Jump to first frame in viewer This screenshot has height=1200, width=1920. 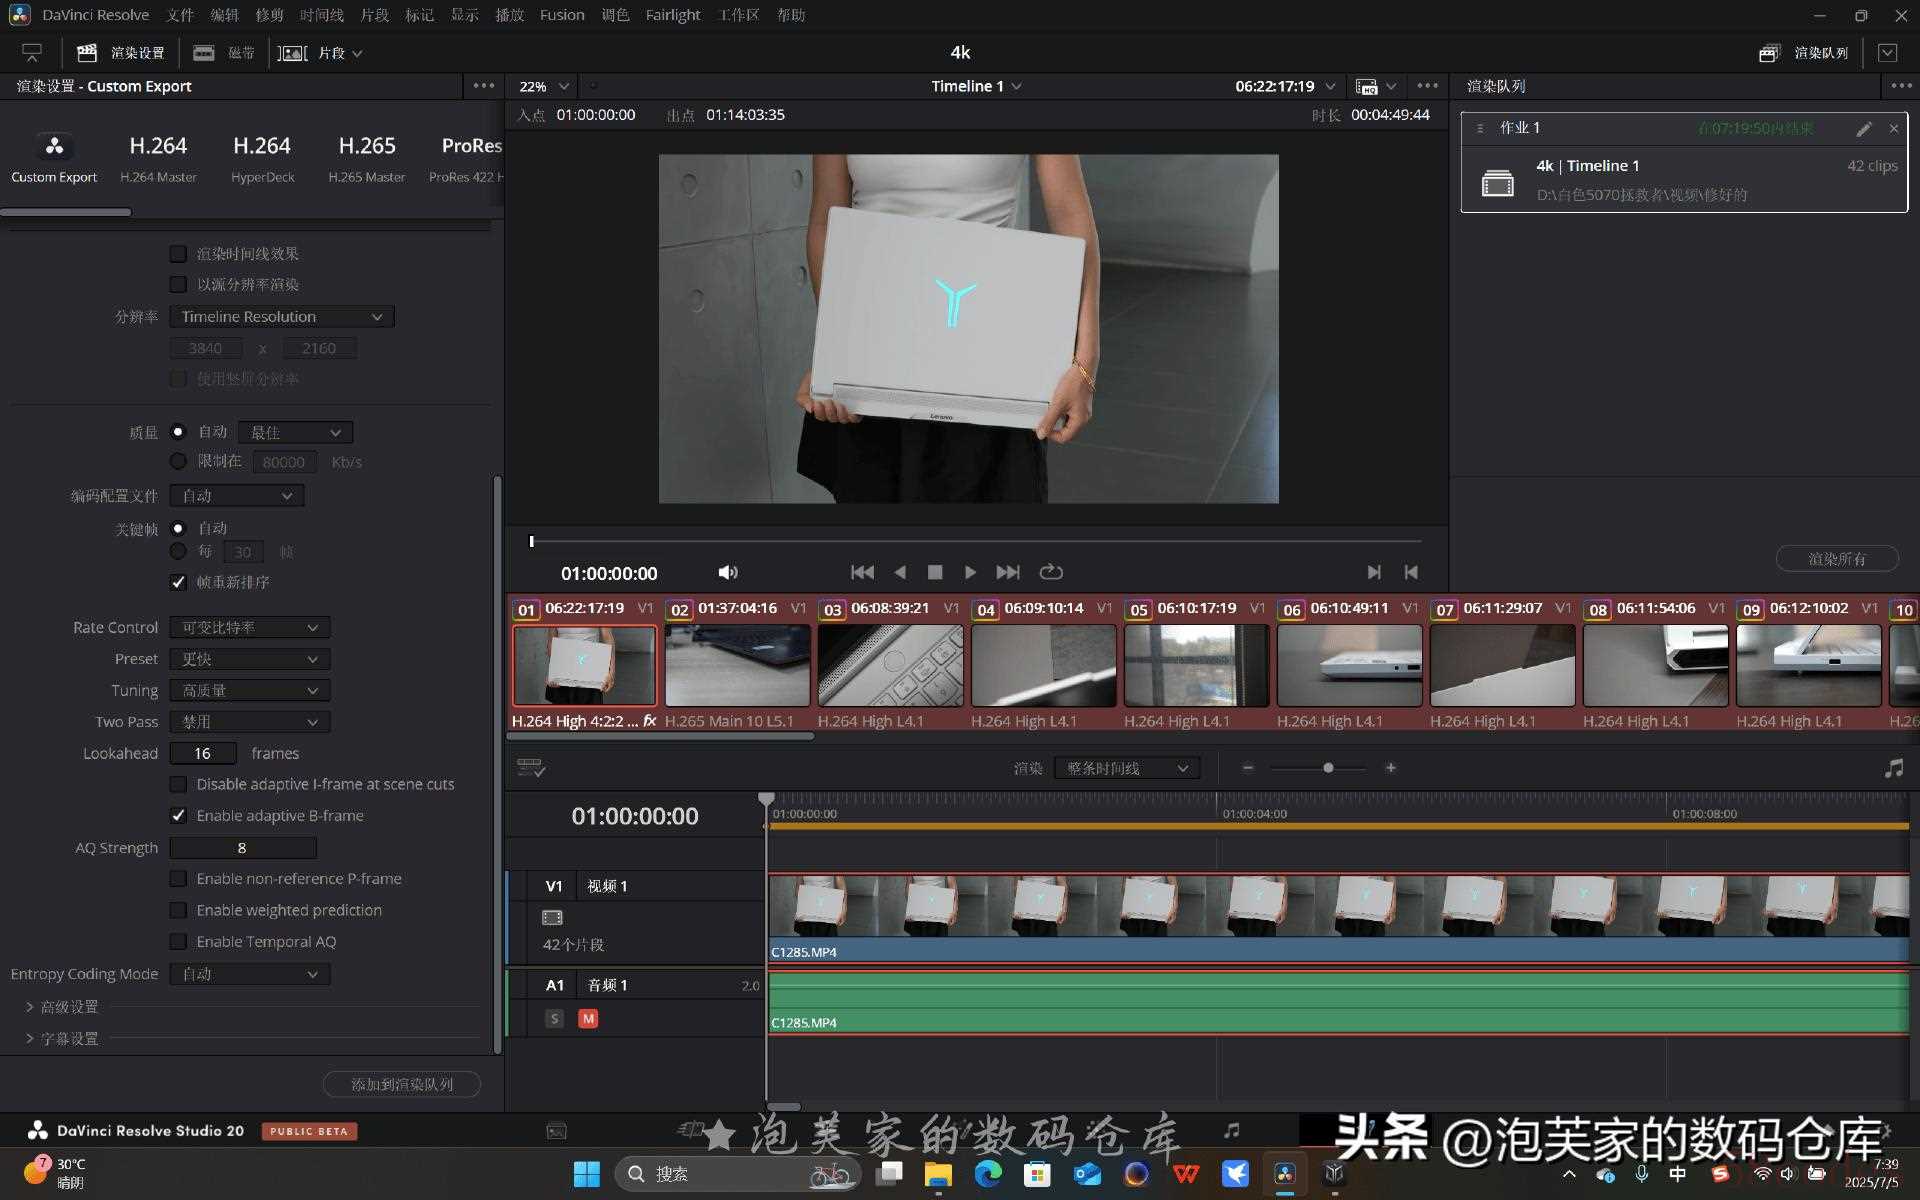coord(862,572)
